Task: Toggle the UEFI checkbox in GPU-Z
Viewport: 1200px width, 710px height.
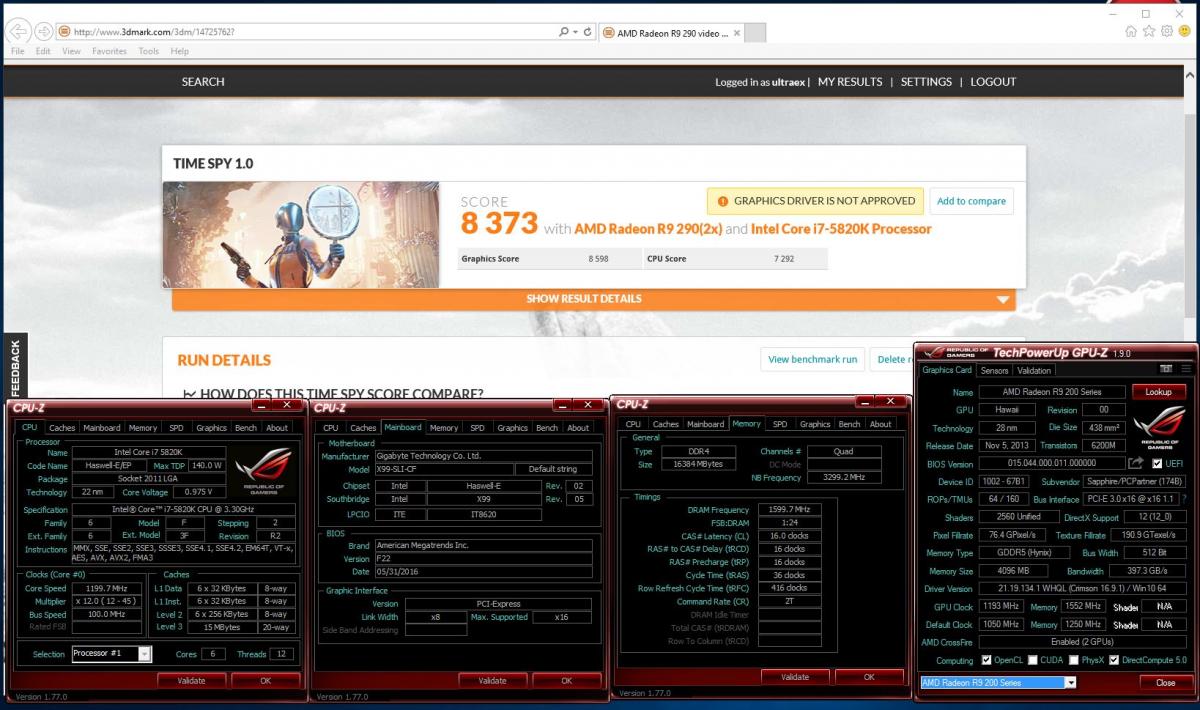Action: click(x=1157, y=464)
